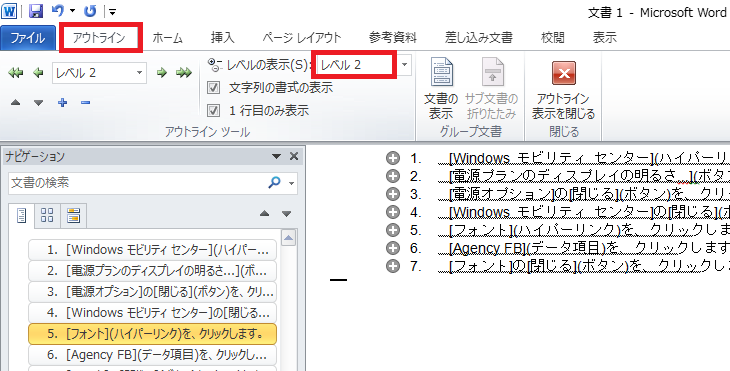Viewport: 730px width, 371px height.
Task: Switch to the 挿入 tab
Action: pyautogui.click(x=223, y=38)
